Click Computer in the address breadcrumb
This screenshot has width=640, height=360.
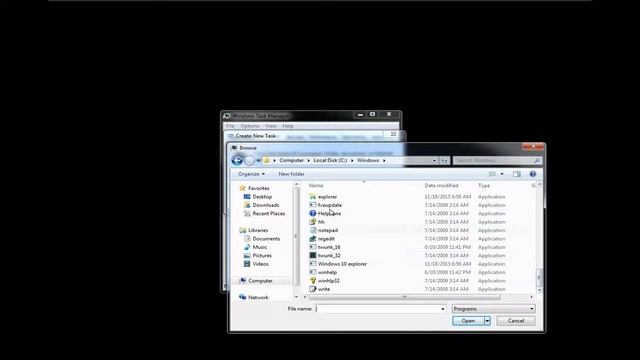(291, 160)
